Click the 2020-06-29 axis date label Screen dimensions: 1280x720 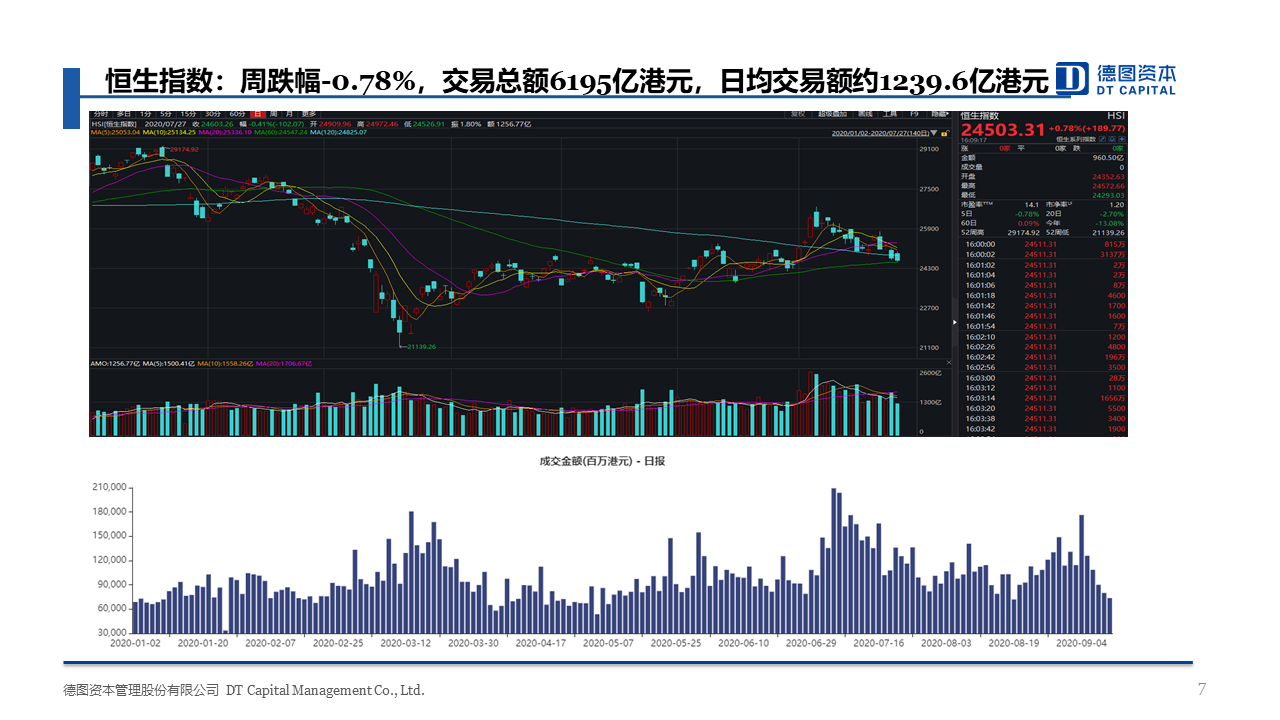click(x=811, y=644)
